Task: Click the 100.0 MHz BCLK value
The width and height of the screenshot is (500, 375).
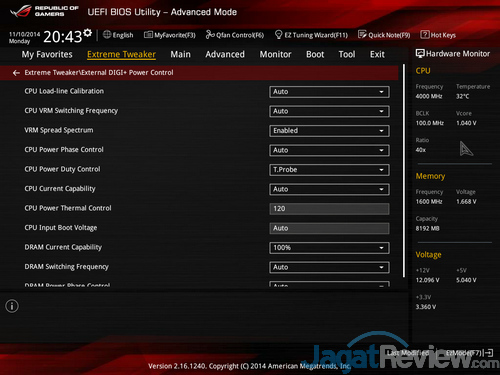Action: 430,123
